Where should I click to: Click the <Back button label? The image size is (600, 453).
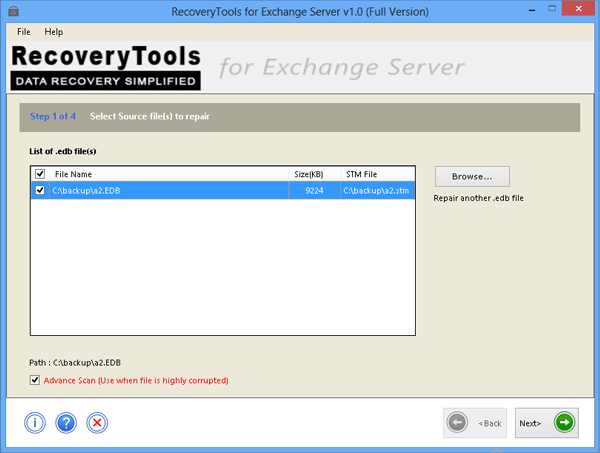click(x=490, y=423)
